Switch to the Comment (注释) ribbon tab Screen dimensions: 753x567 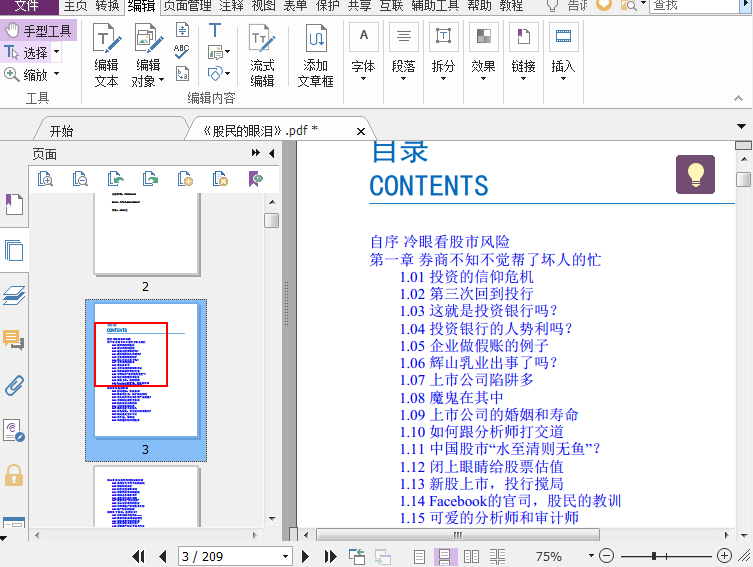[x=231, y=6]
